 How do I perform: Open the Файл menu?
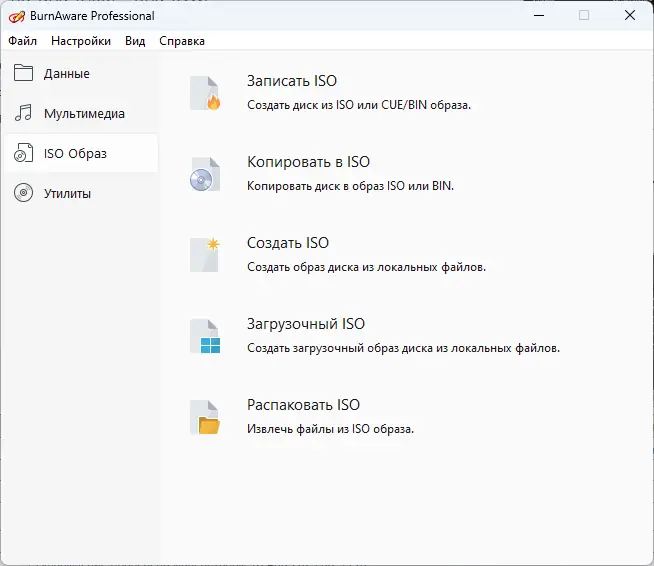pos(22,41)
